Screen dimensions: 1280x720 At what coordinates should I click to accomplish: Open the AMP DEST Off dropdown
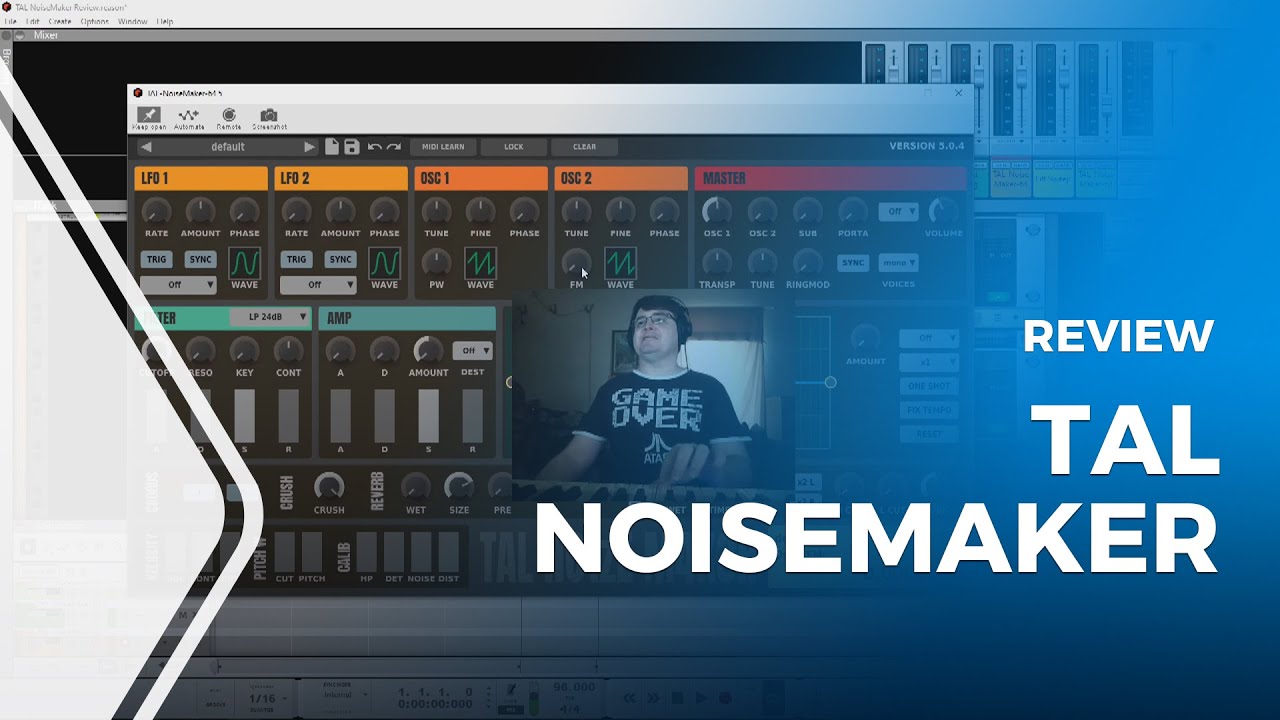pyautogui.click(x=472, y=351)
